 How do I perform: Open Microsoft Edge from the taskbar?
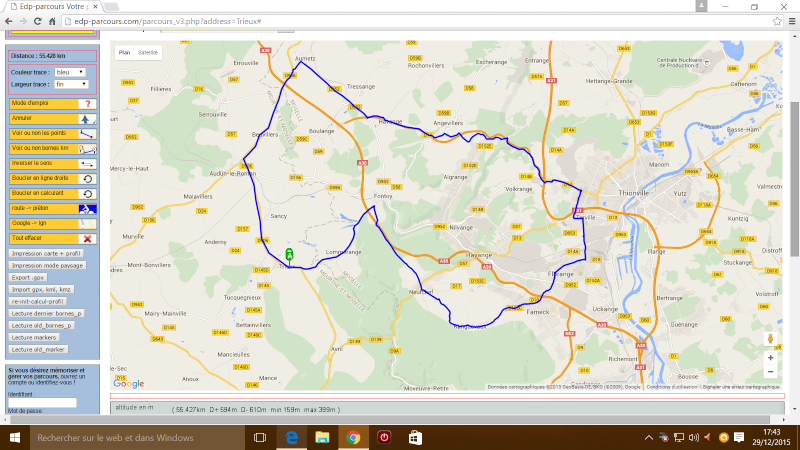[x=291, y=438]
